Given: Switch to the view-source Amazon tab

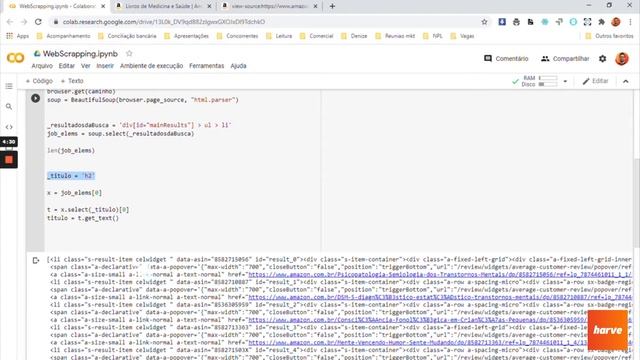Looking at the screenshot, I should [x=269, y=7].
